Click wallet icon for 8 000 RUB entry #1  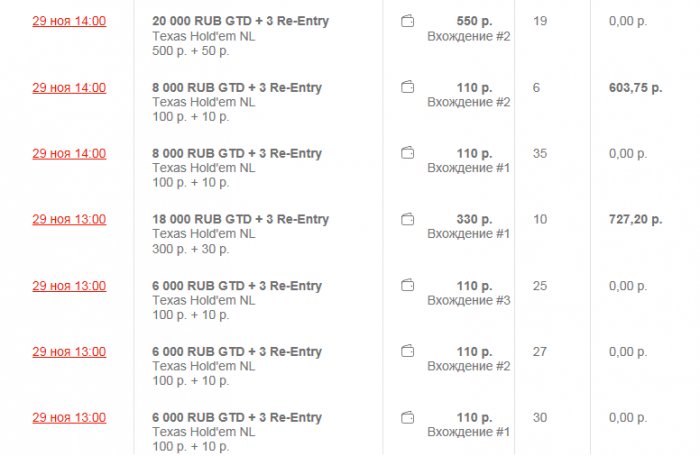pyautogui.click(x=407, y=153)
